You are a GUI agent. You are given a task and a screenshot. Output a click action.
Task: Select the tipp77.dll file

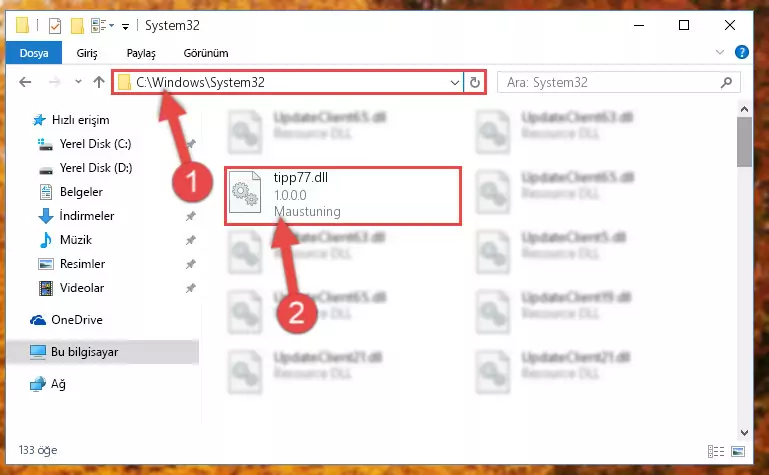343,196
